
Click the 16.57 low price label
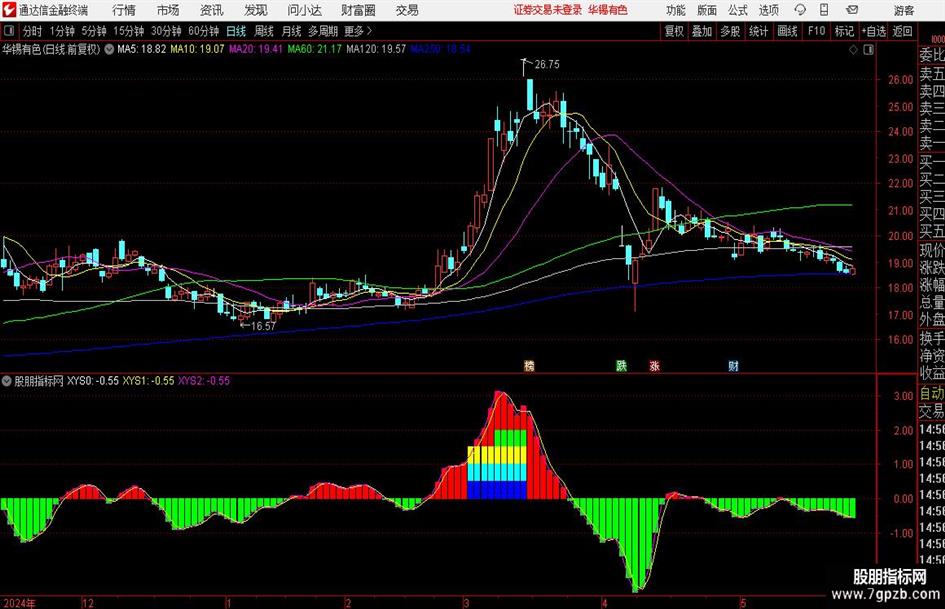263,326
